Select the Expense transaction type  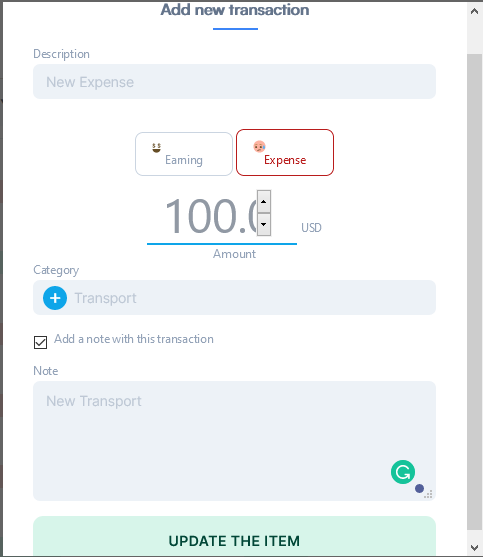coord(285,152)
